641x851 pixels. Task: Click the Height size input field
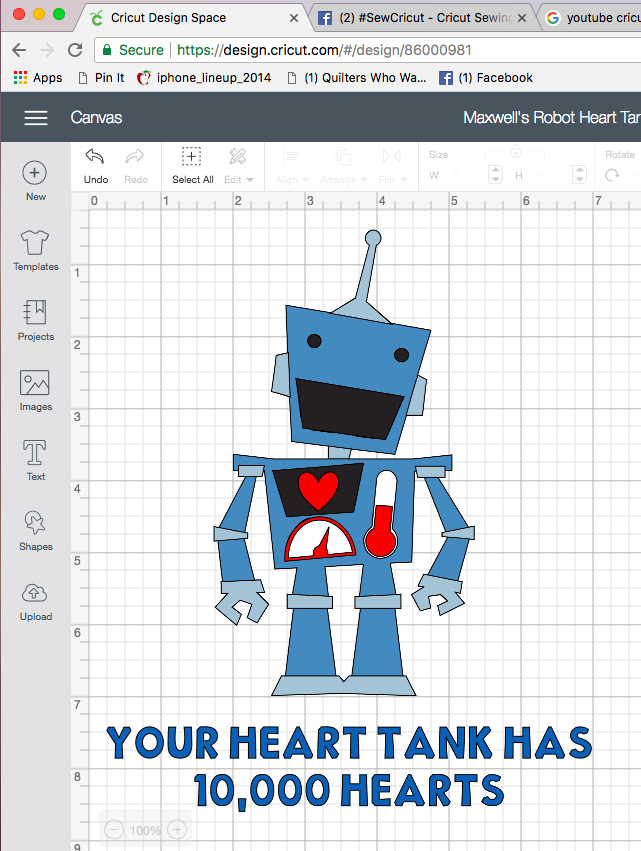pyautogui.click(x=551, y=175)
